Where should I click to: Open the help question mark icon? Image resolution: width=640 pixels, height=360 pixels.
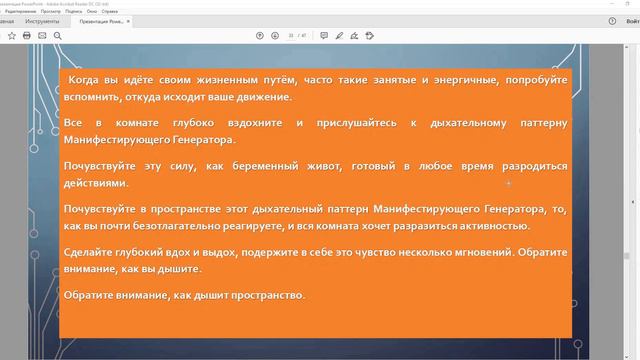tap(612, 21)
